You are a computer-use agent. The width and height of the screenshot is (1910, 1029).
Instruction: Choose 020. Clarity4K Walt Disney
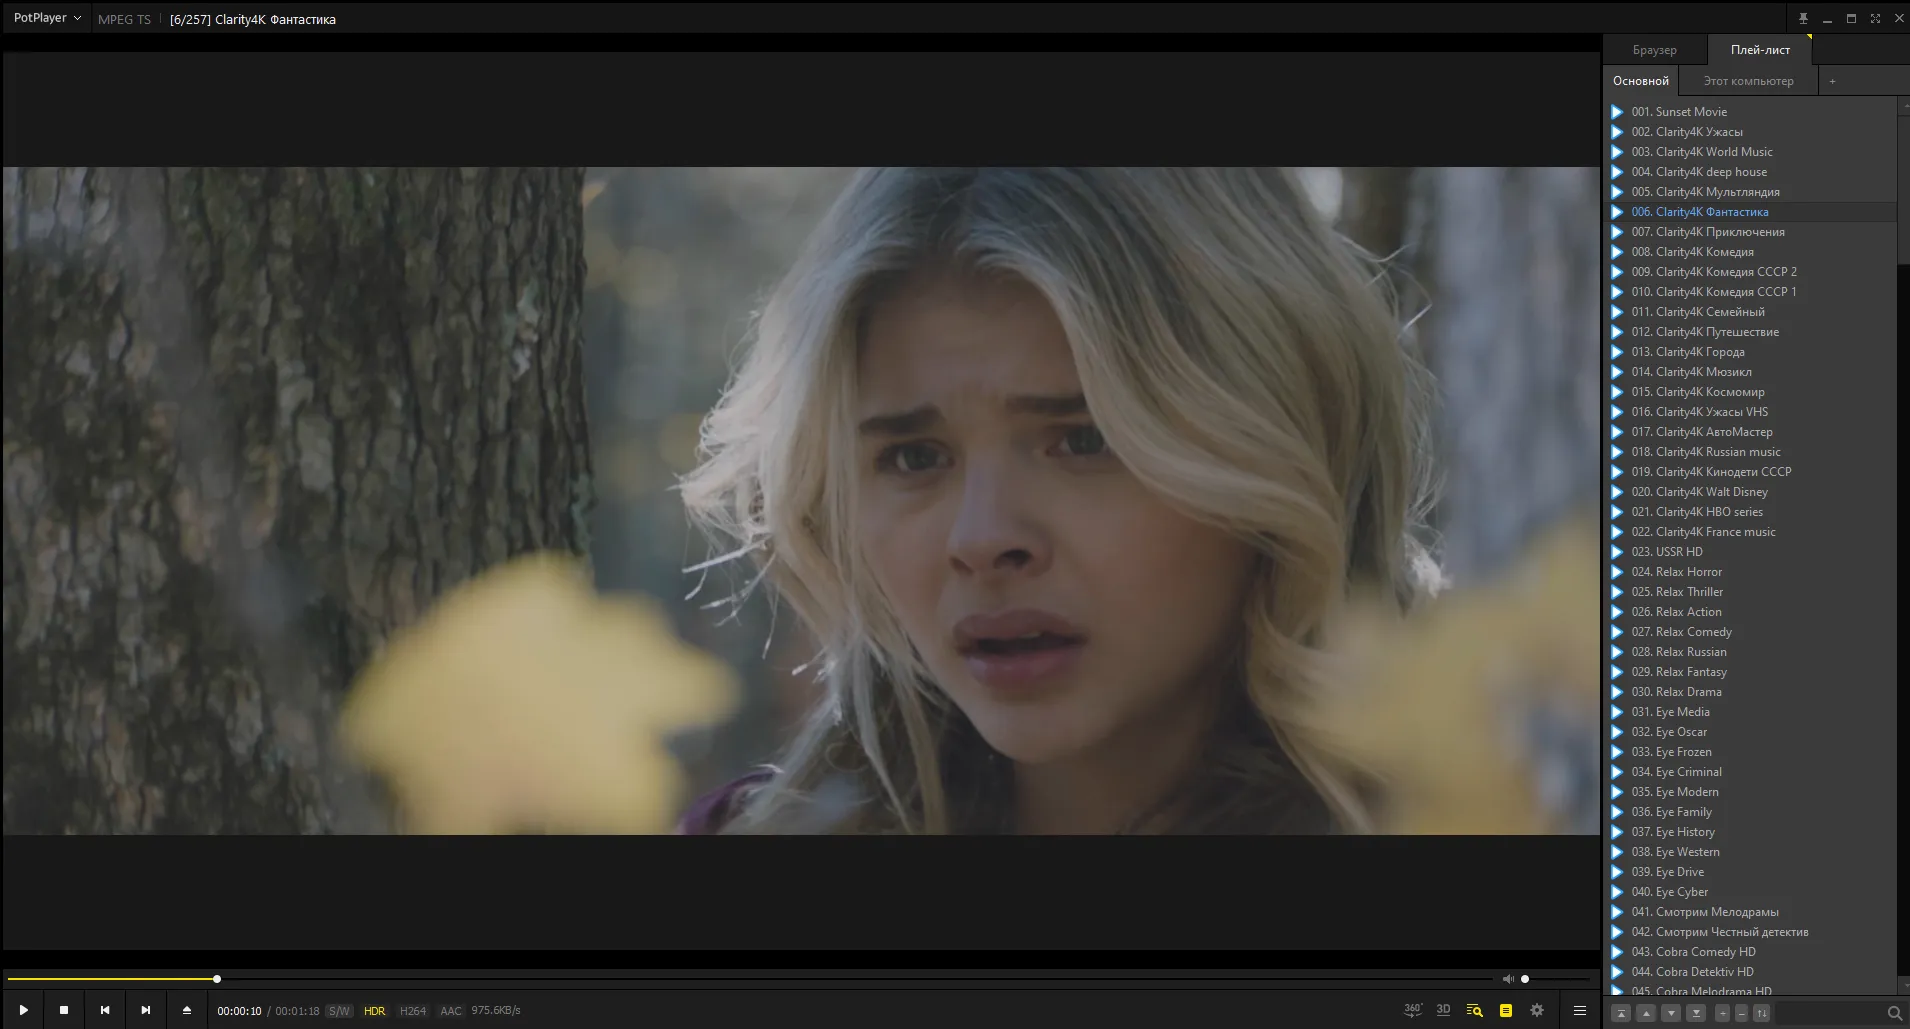point(1752,492)
